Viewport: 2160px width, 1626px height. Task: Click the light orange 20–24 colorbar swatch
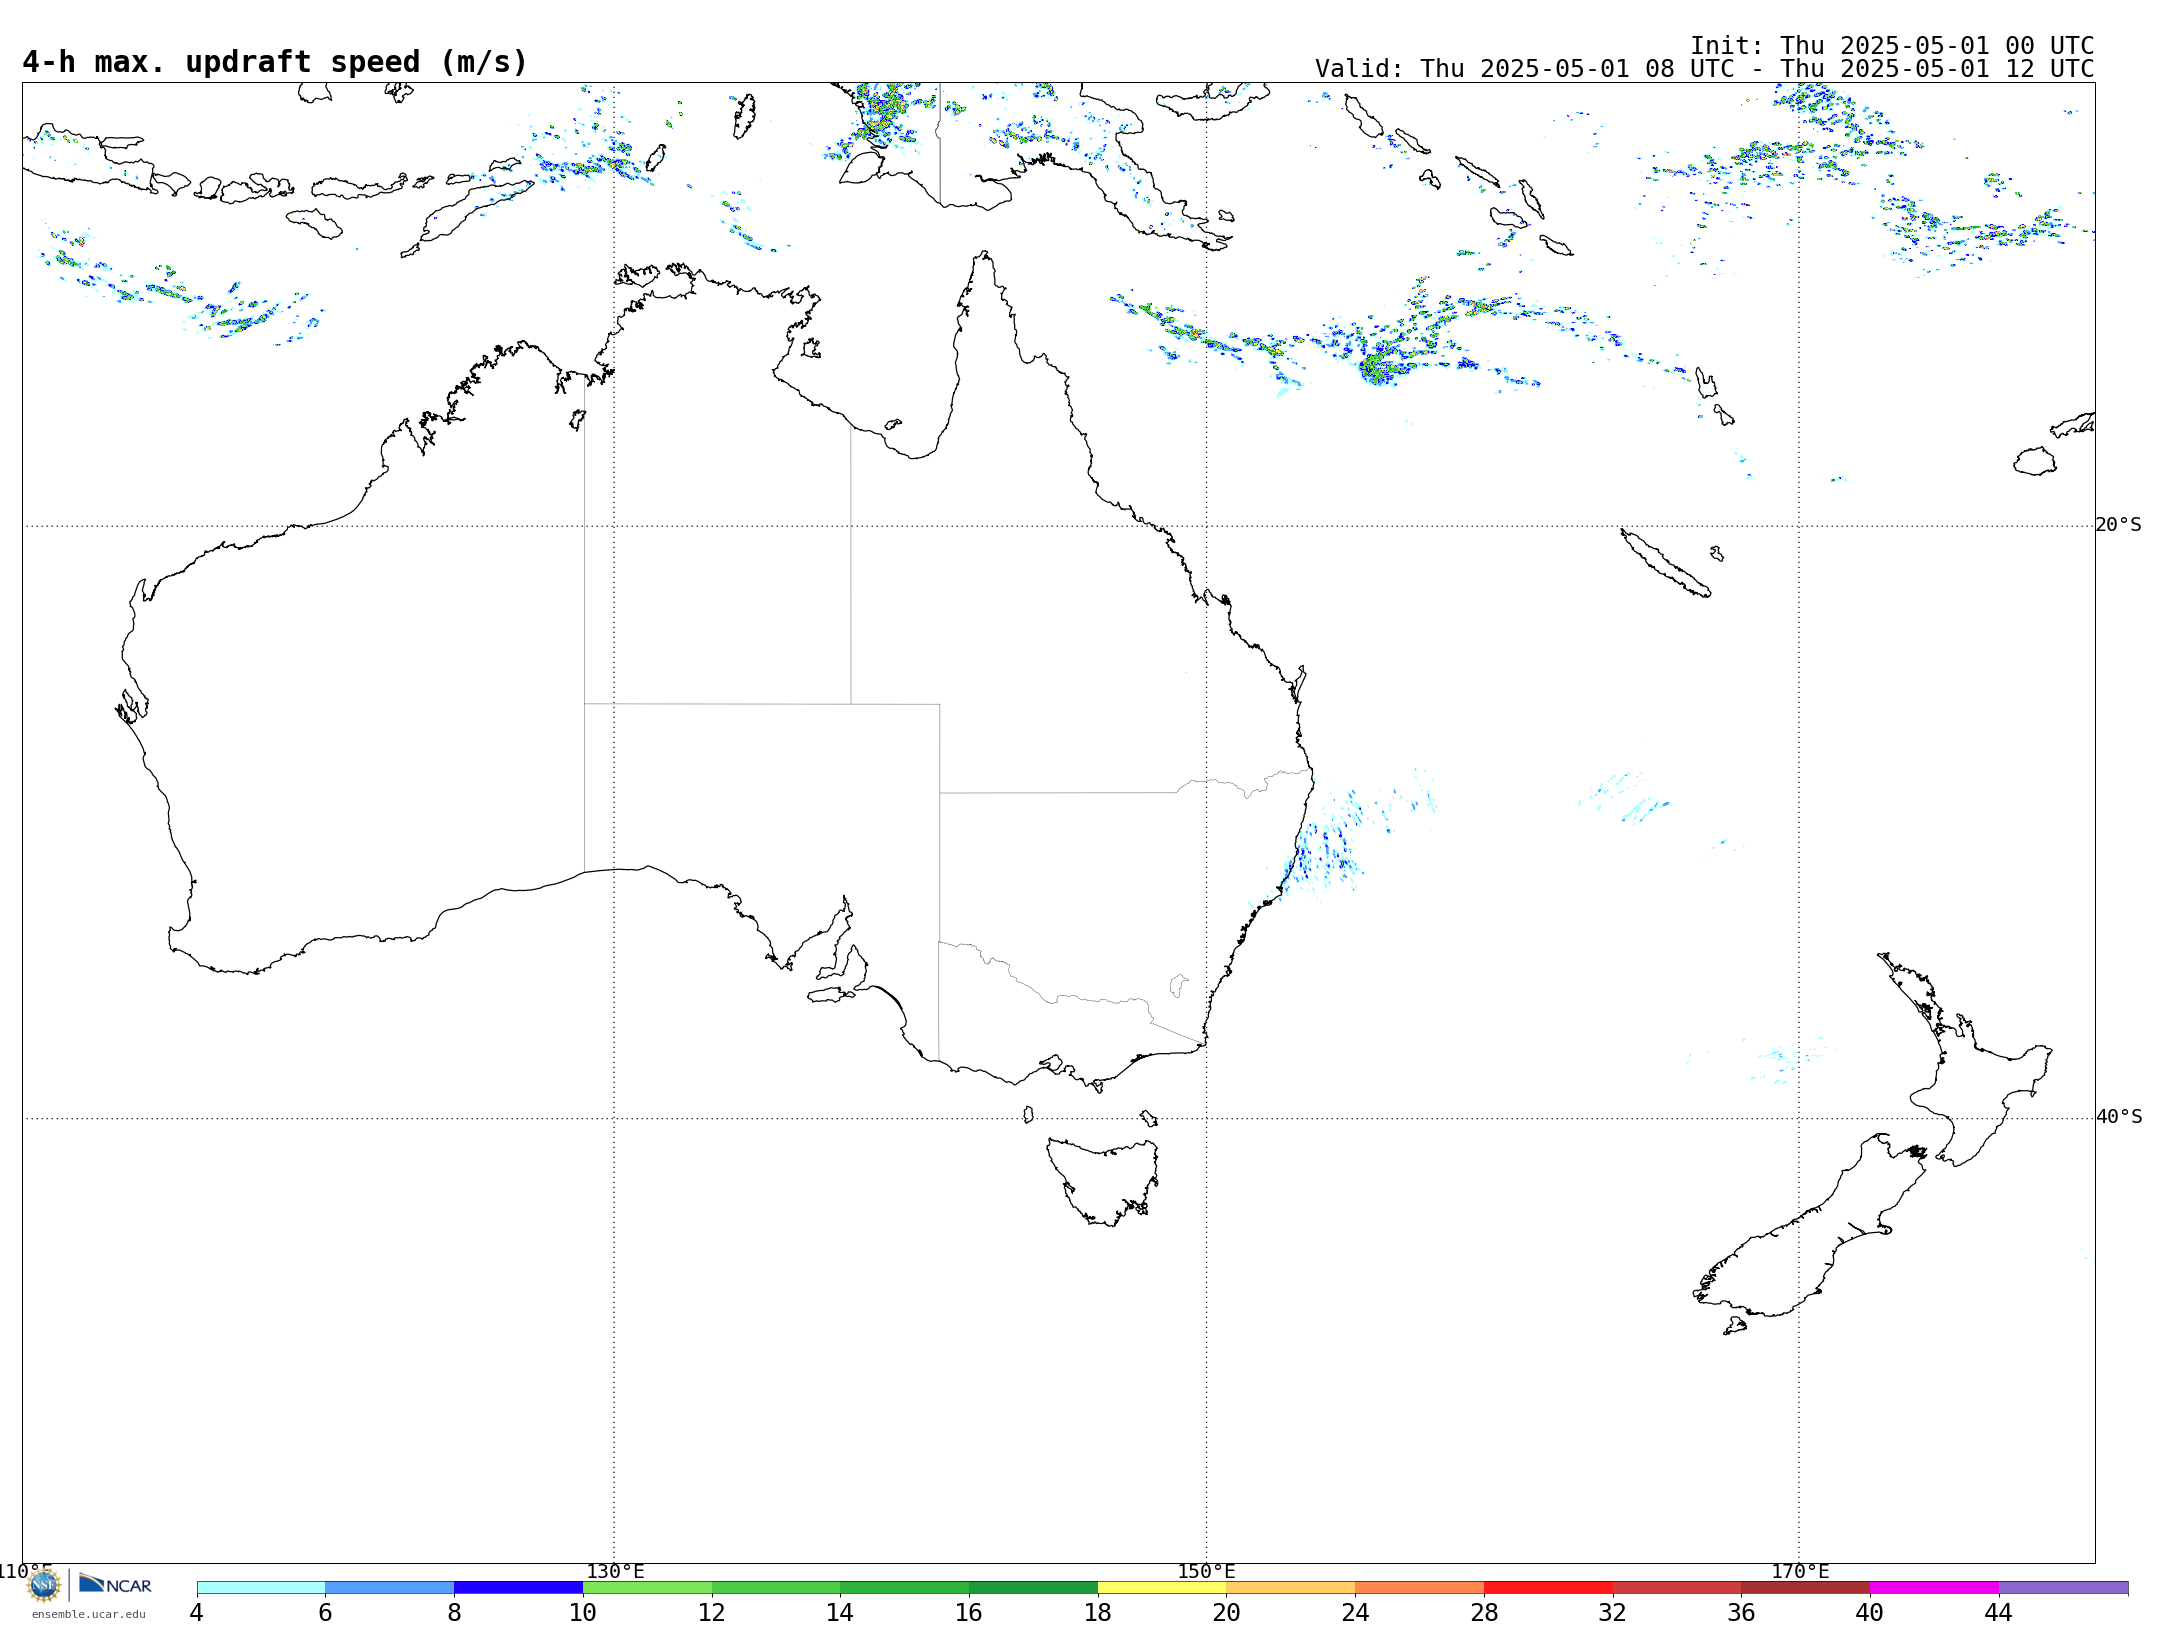click(1291, 1587)
